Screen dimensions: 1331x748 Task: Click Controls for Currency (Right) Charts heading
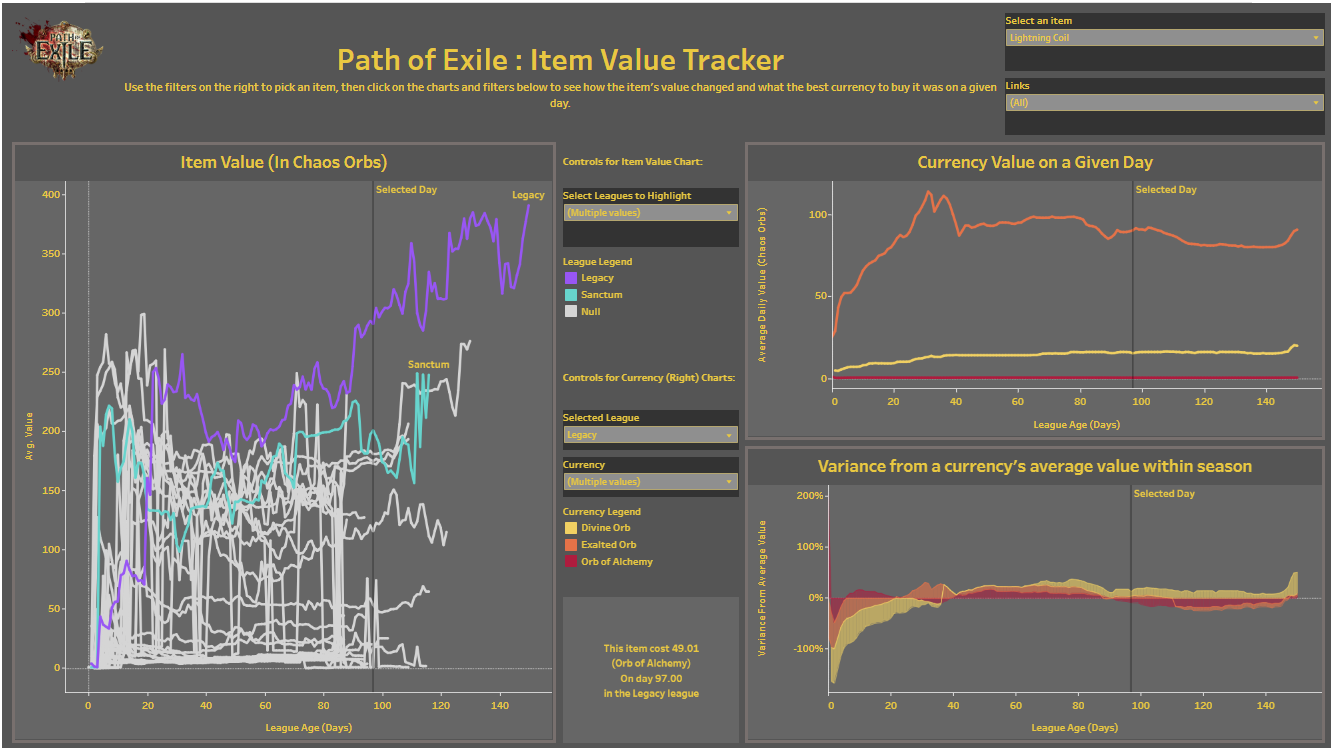pyautogui.click(x=649, y=377)
